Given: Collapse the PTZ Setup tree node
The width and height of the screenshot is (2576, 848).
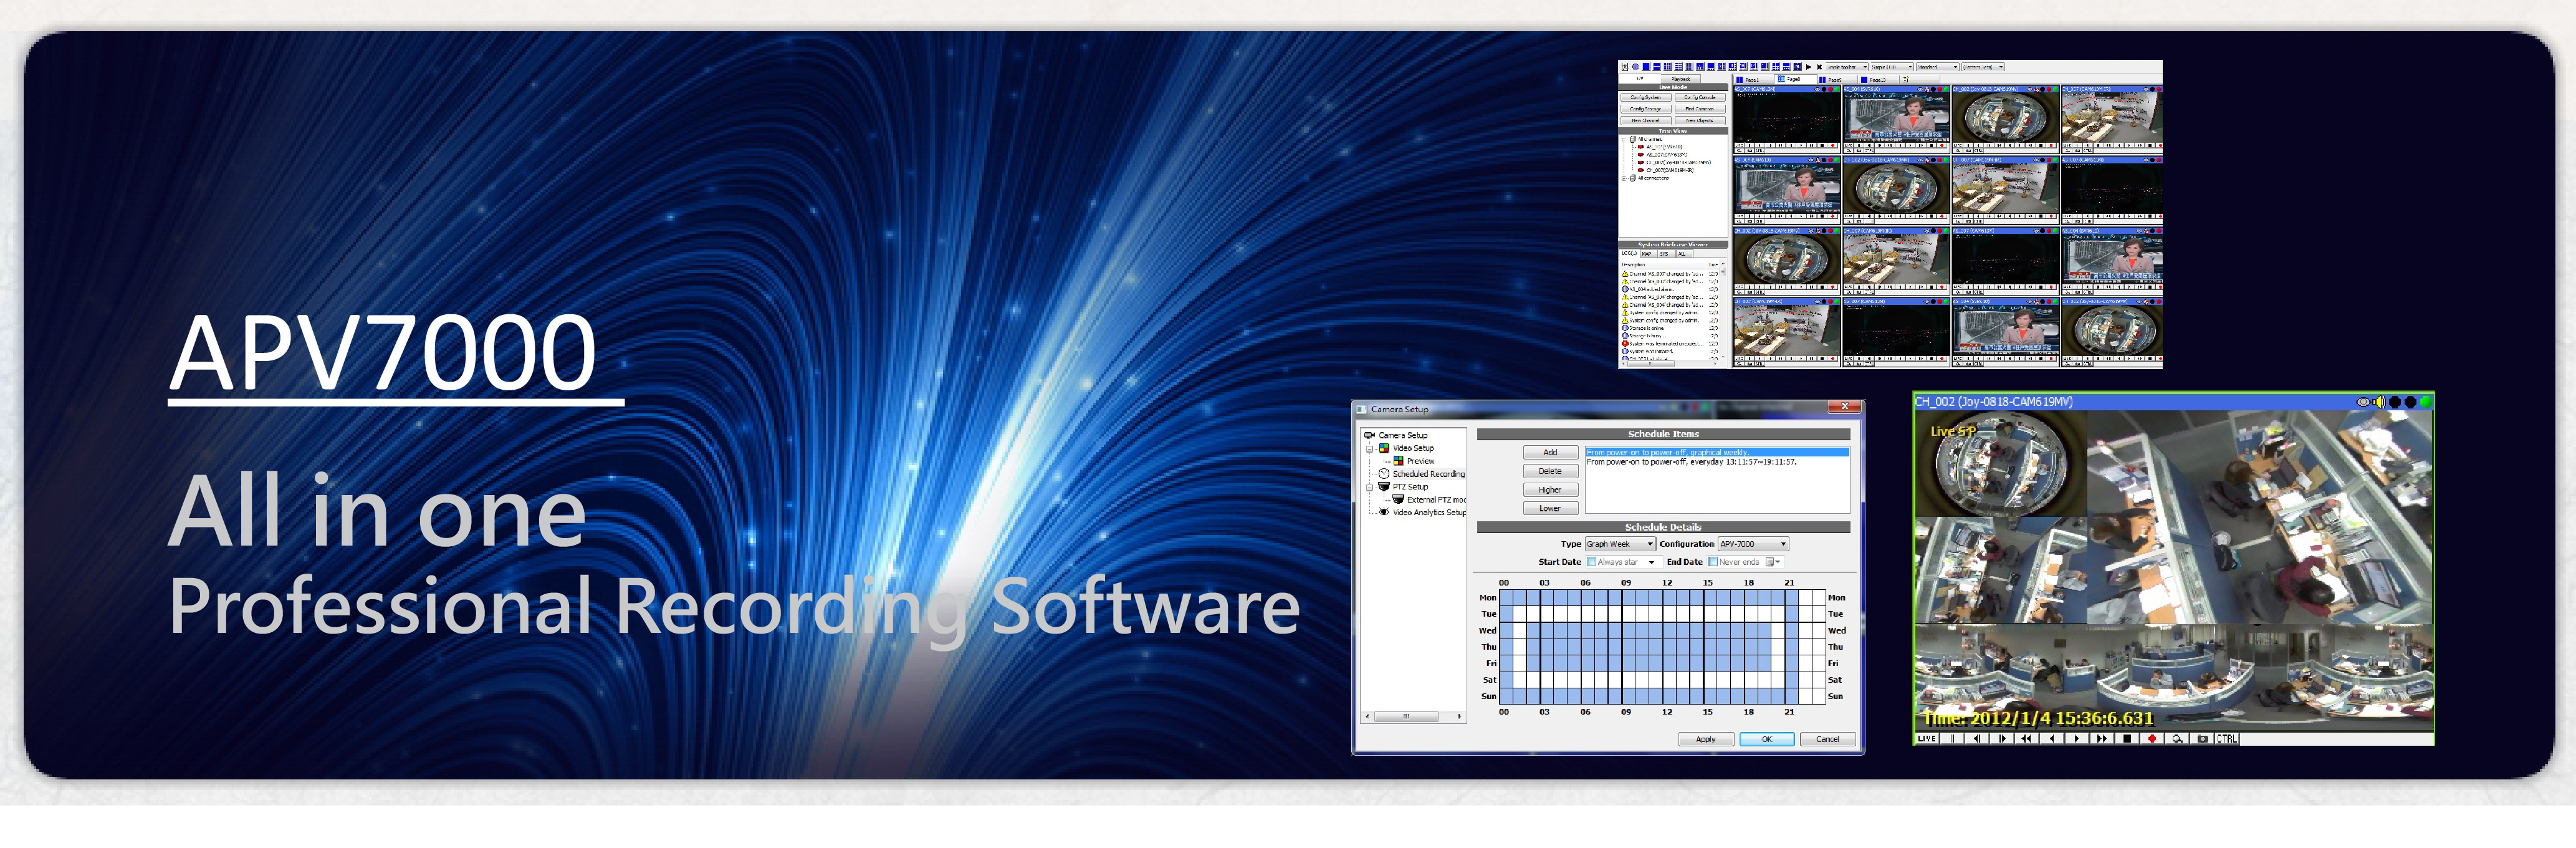Looking at the screenshot, I should [x=1369, y=488].
